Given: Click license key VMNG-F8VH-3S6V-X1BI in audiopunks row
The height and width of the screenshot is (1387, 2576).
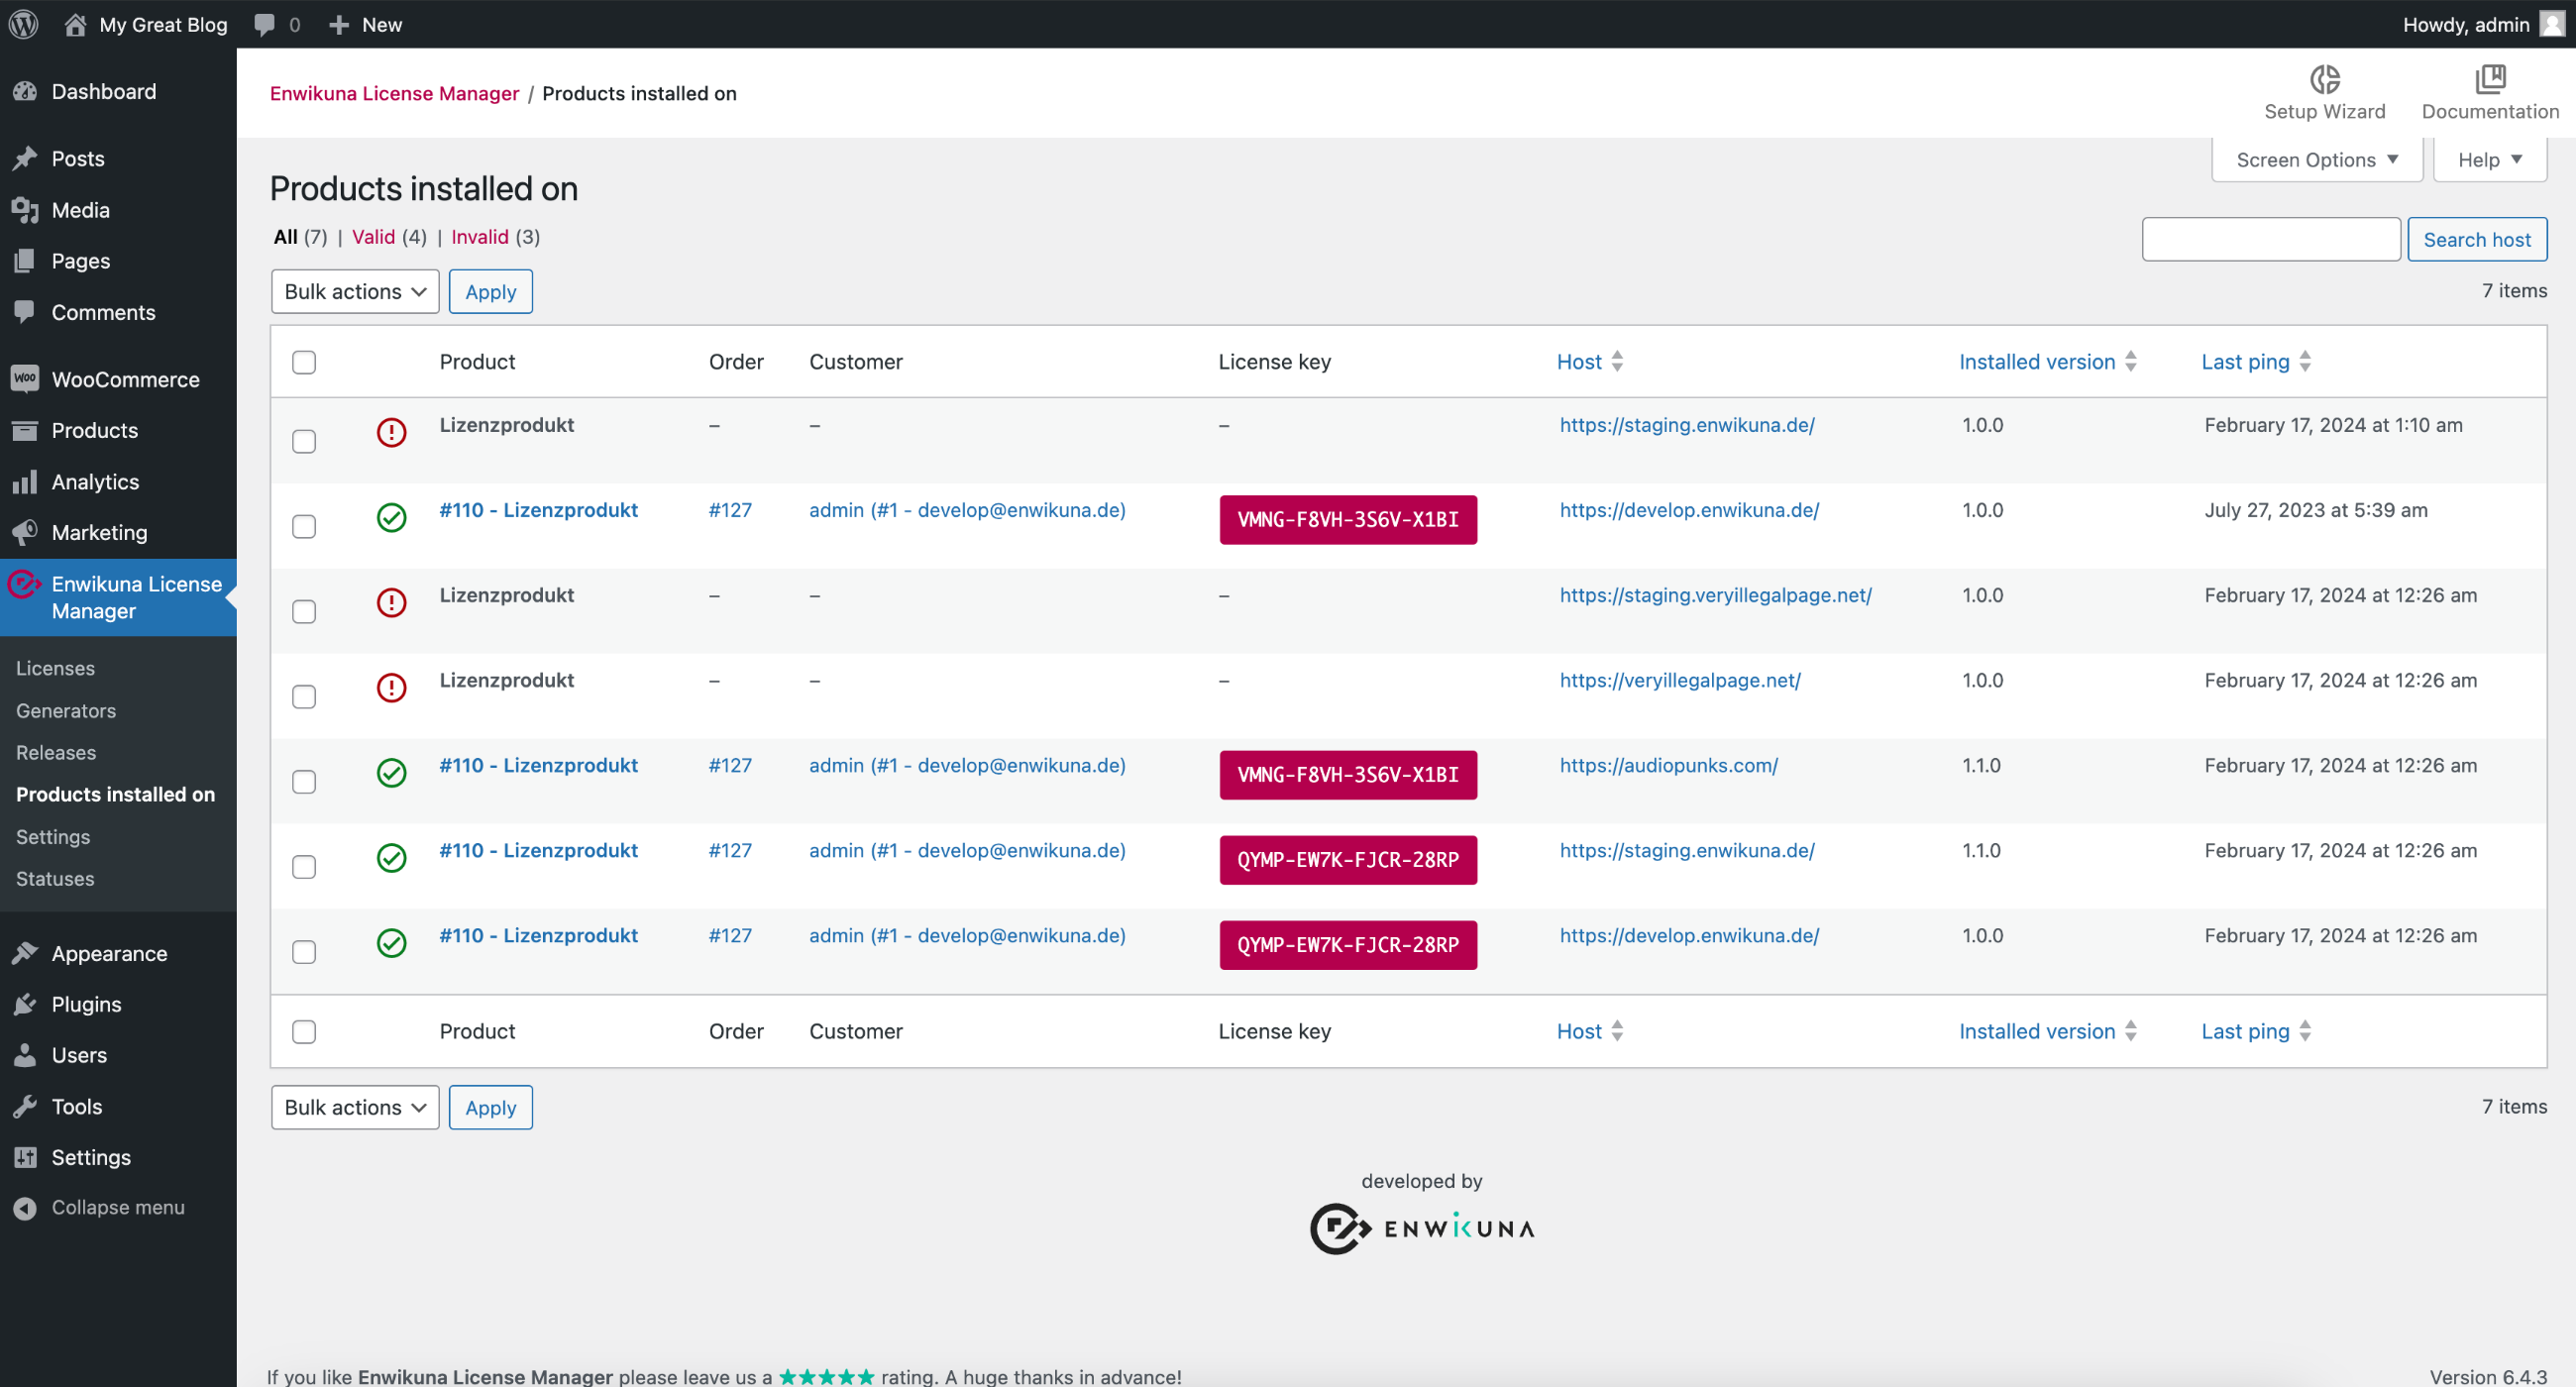Looking at the screenshot, I should tap(1348, 774).
